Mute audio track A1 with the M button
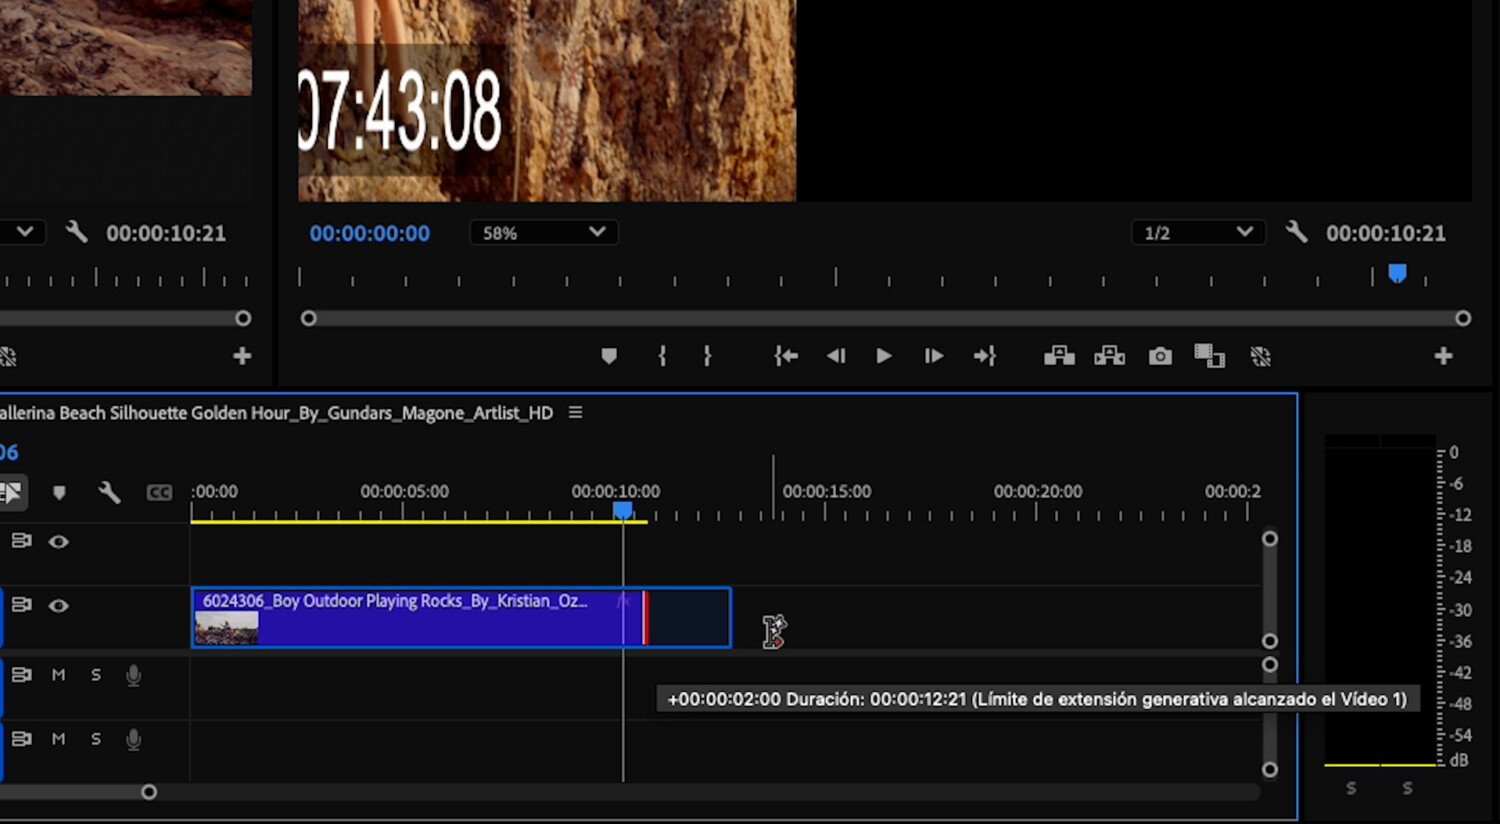This screenshot has width=1500, height=824. [58, 675]
